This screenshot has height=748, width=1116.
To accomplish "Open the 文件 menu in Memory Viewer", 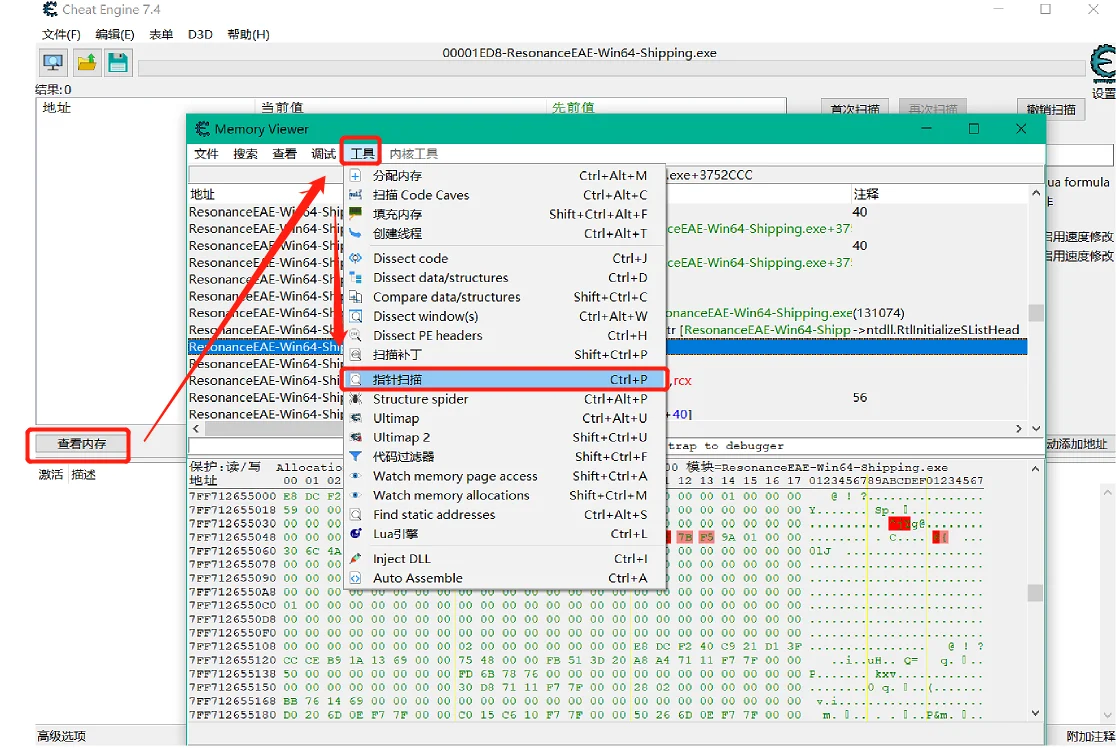I will pyautogui.click(x=206, y=154).
